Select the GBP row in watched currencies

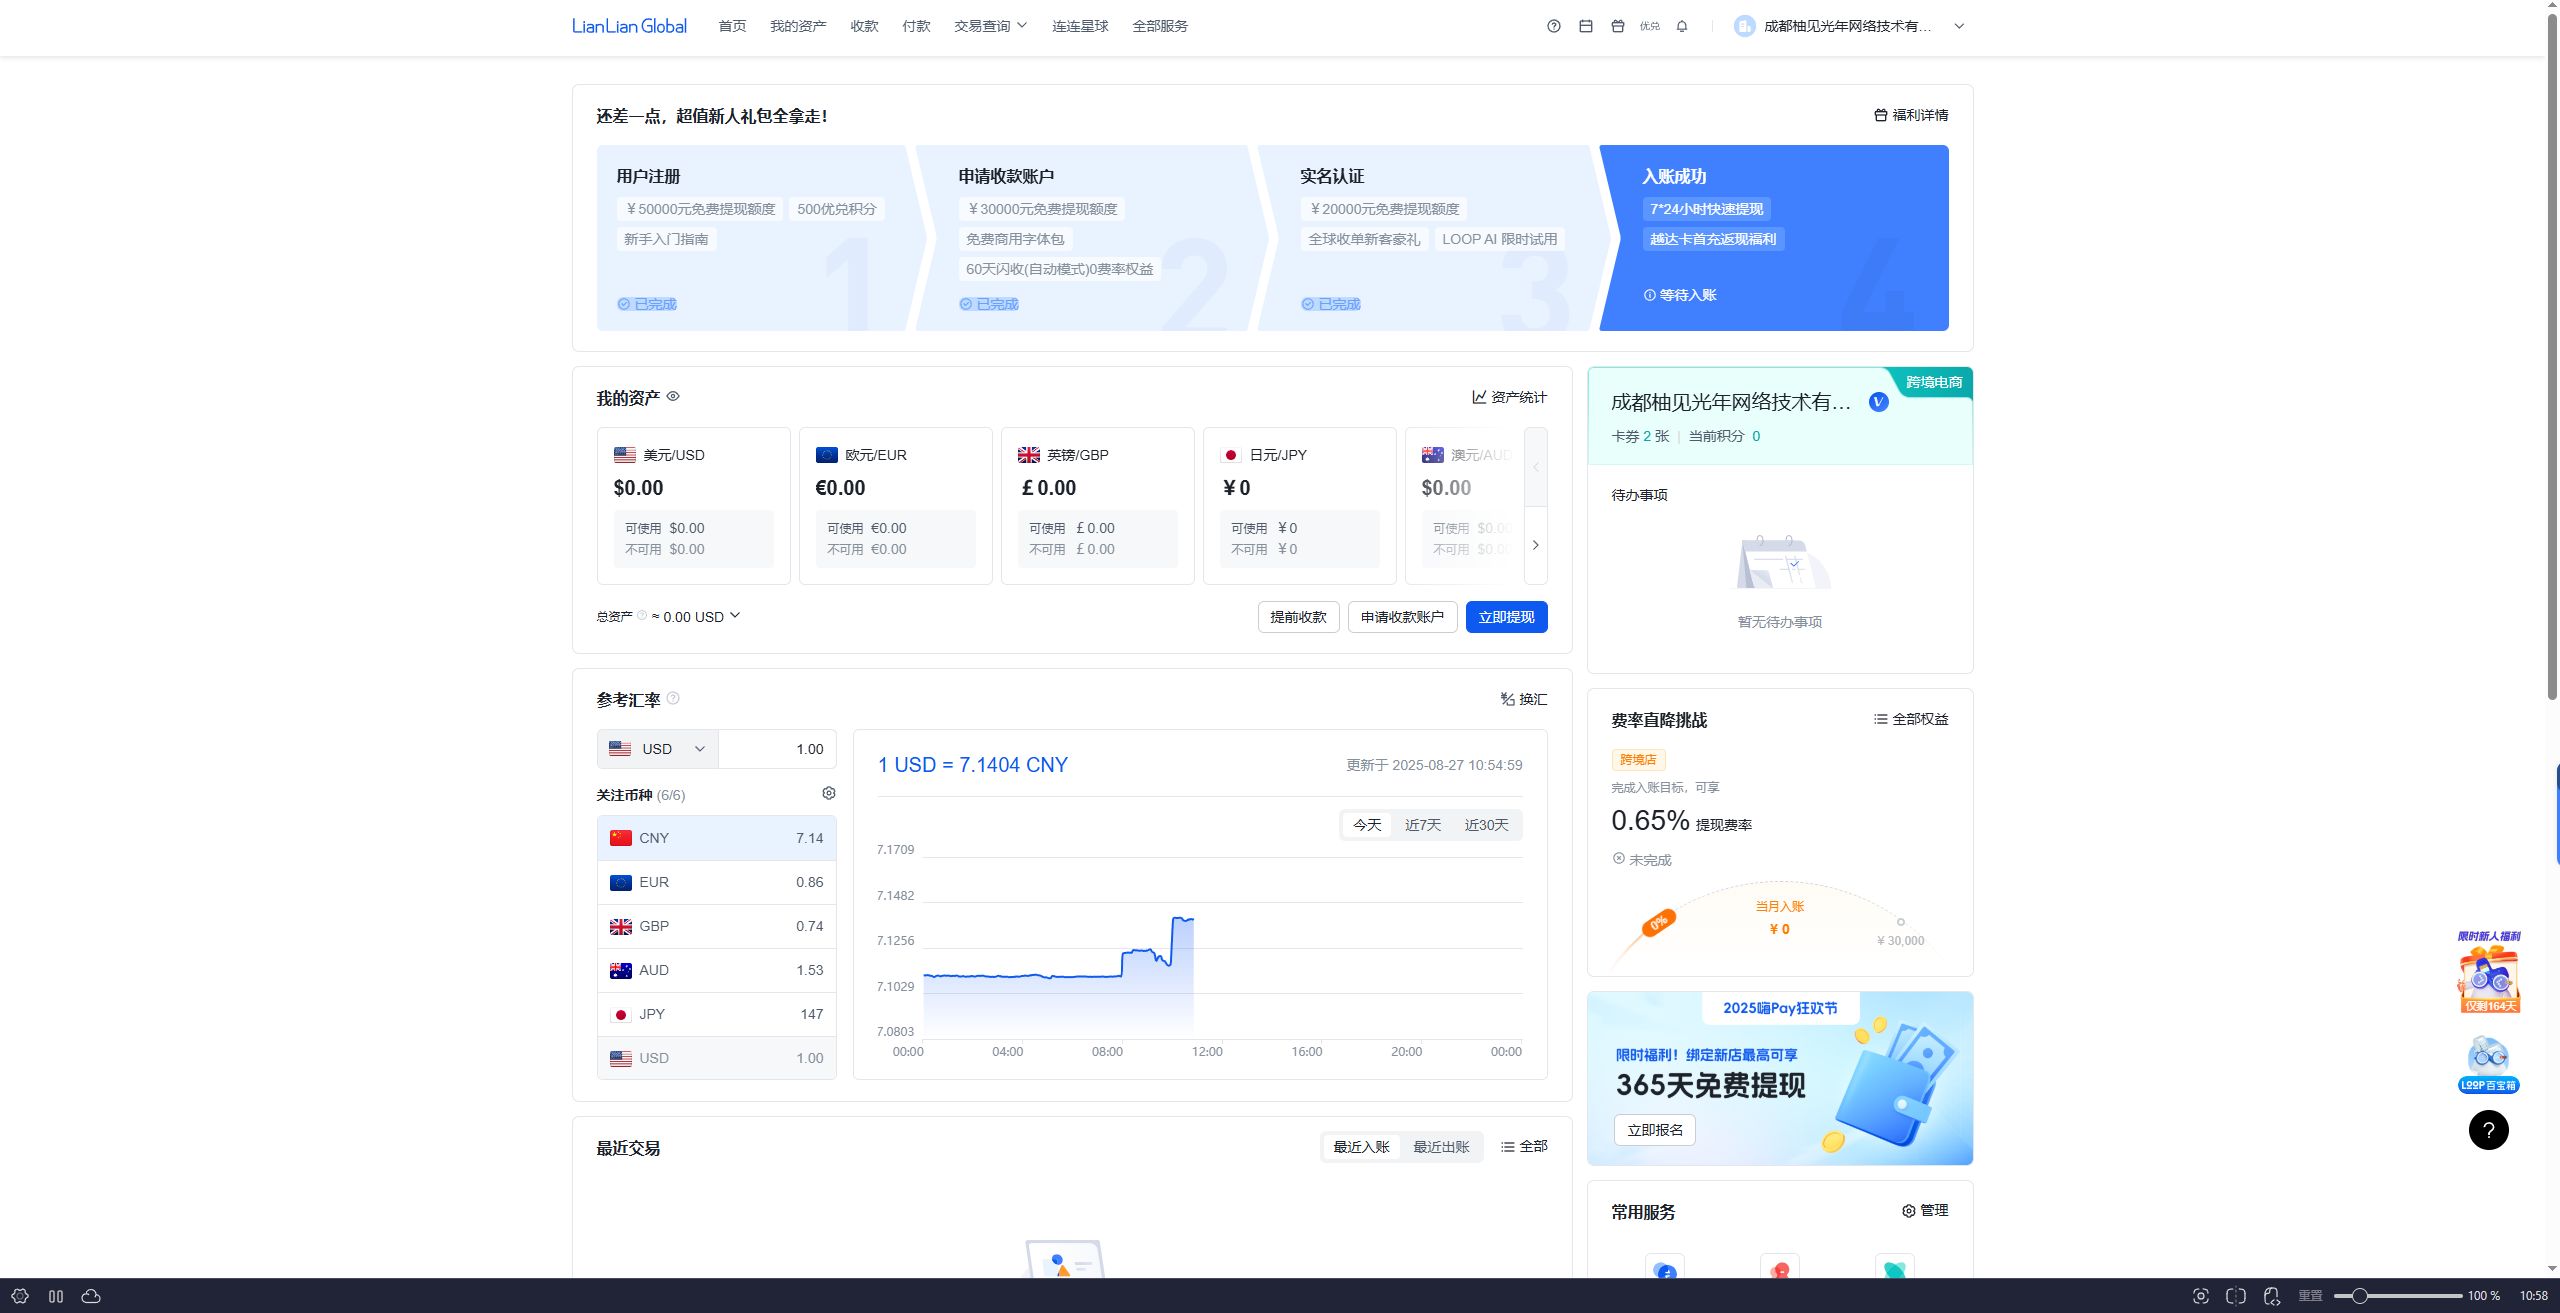[x=717, y=926]
